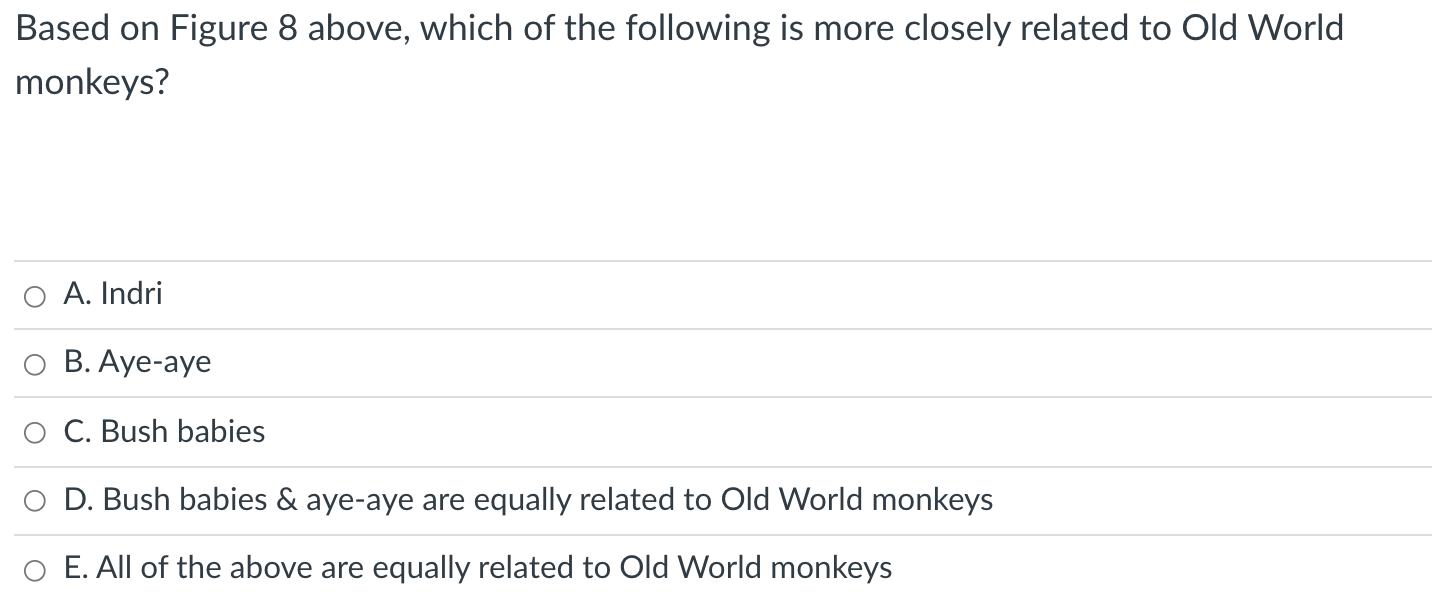Click the 'All of the above are equally related' text

click(340, 568)
